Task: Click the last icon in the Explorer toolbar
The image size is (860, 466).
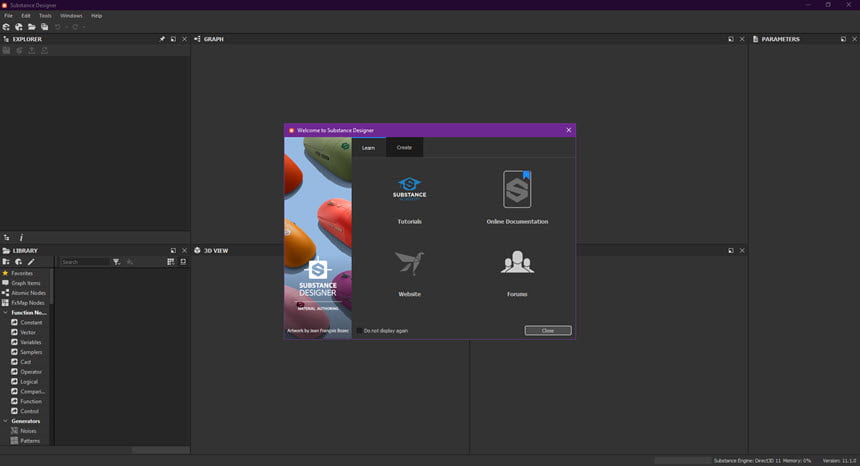Action: coord(44,50)
